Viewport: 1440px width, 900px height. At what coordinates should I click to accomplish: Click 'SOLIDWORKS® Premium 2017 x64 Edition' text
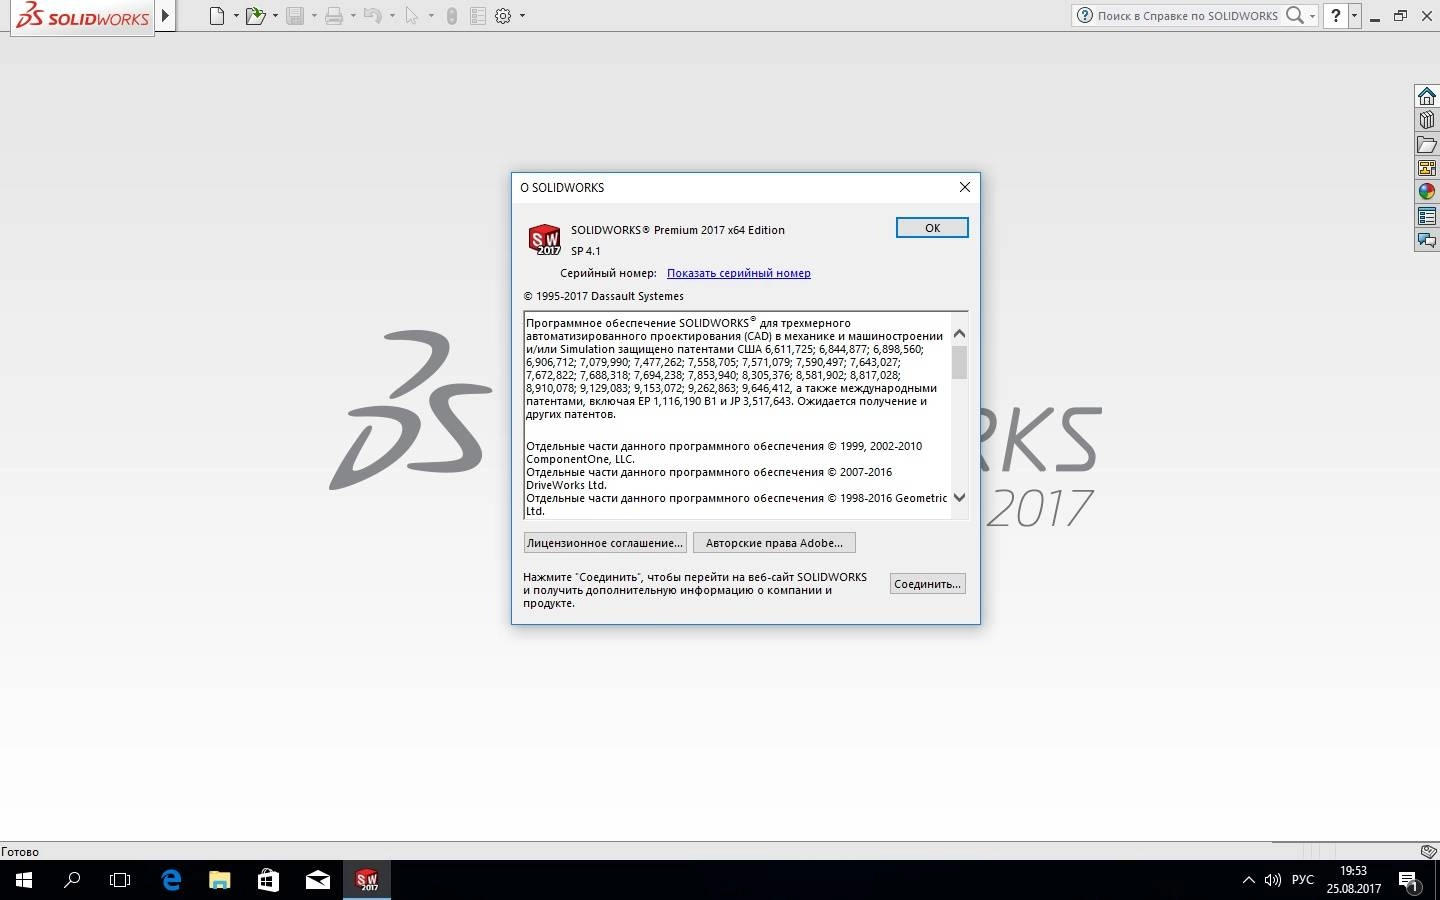[x=678, y=230]
